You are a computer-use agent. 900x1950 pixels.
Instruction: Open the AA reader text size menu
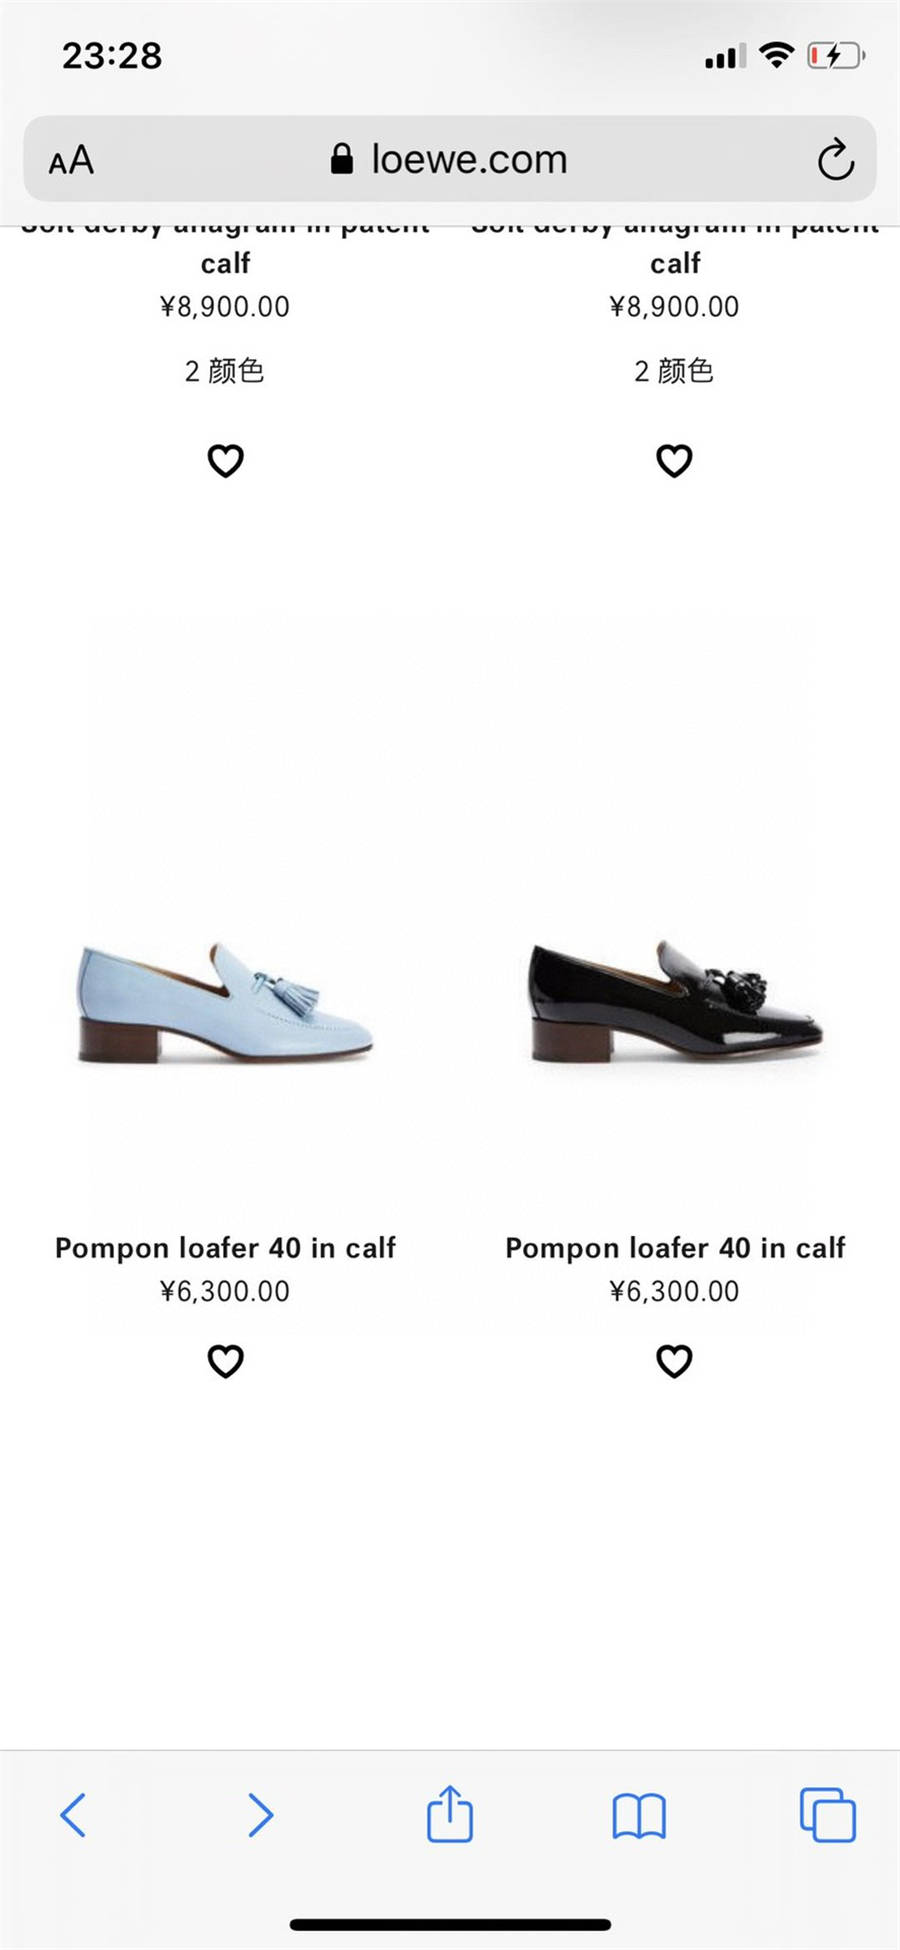pyautogui.click(x=71, y=160)
